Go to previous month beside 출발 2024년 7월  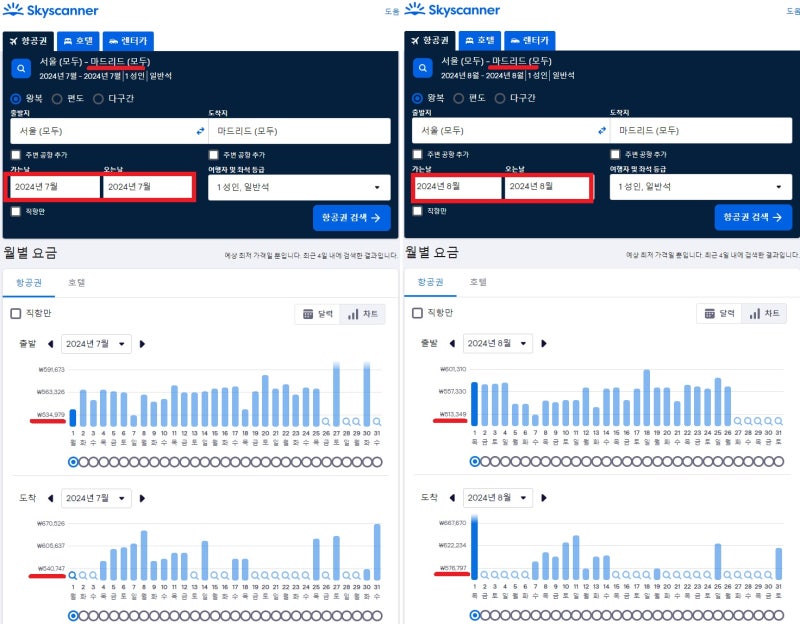pos(52,344)
